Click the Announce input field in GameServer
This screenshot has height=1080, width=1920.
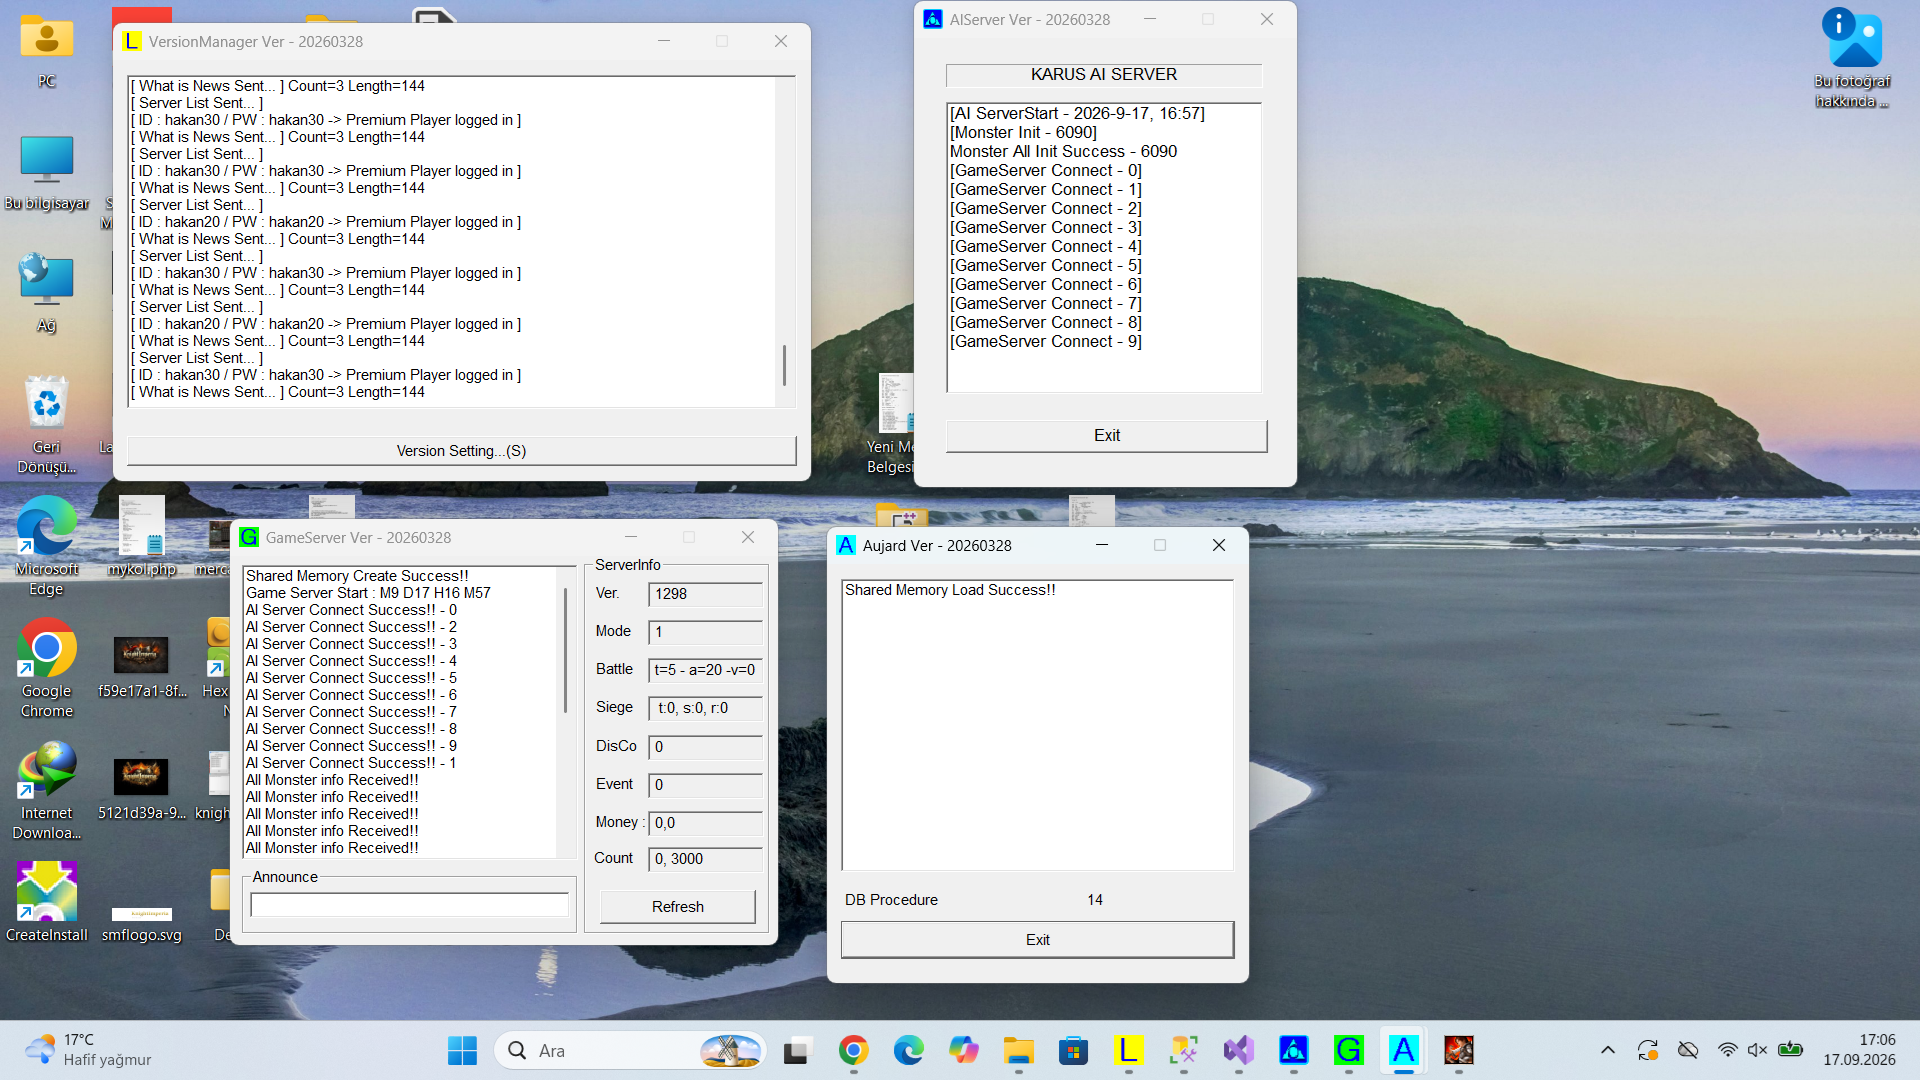point(409,905)
